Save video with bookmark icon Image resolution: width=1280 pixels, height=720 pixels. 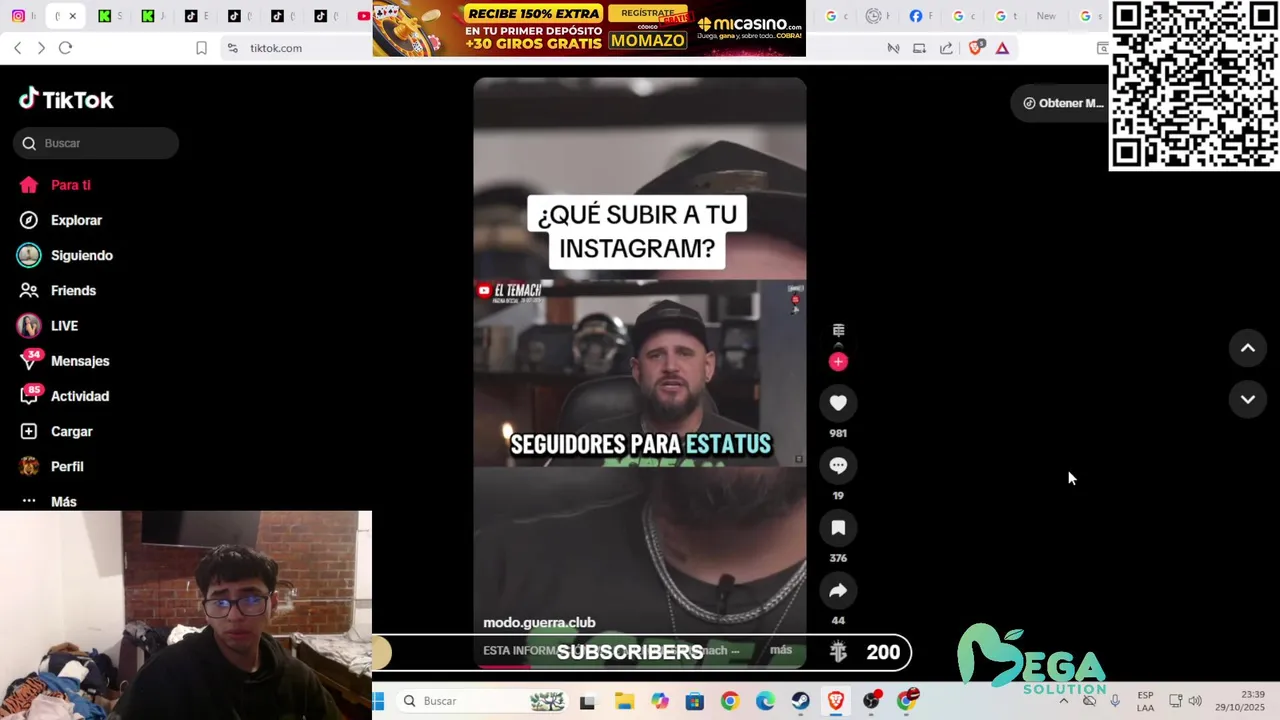coord(838,527)
